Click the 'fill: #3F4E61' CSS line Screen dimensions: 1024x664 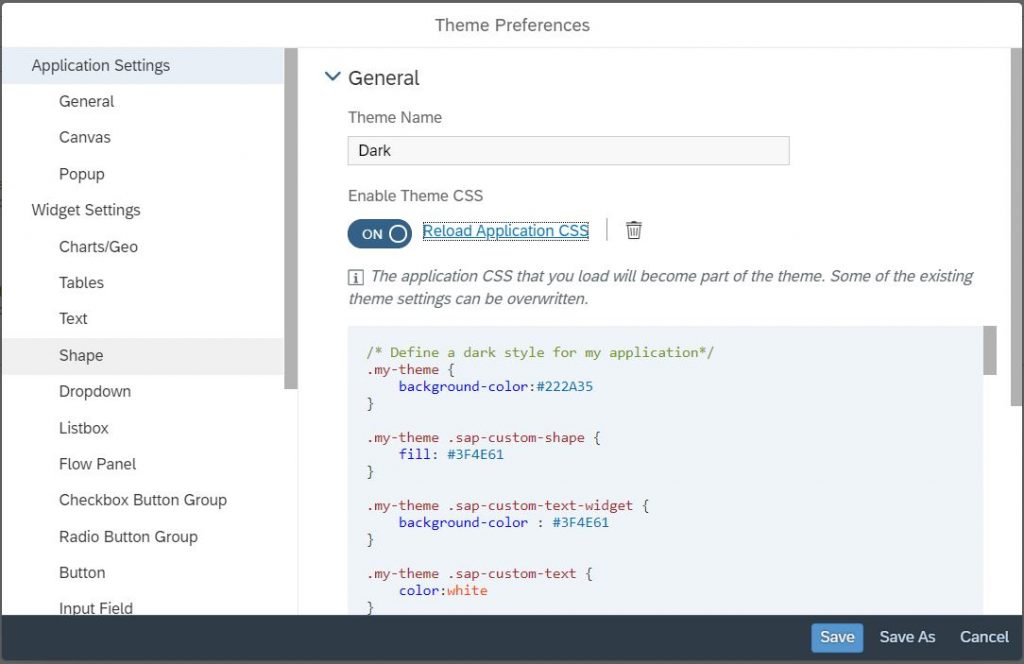coord(451,454)
